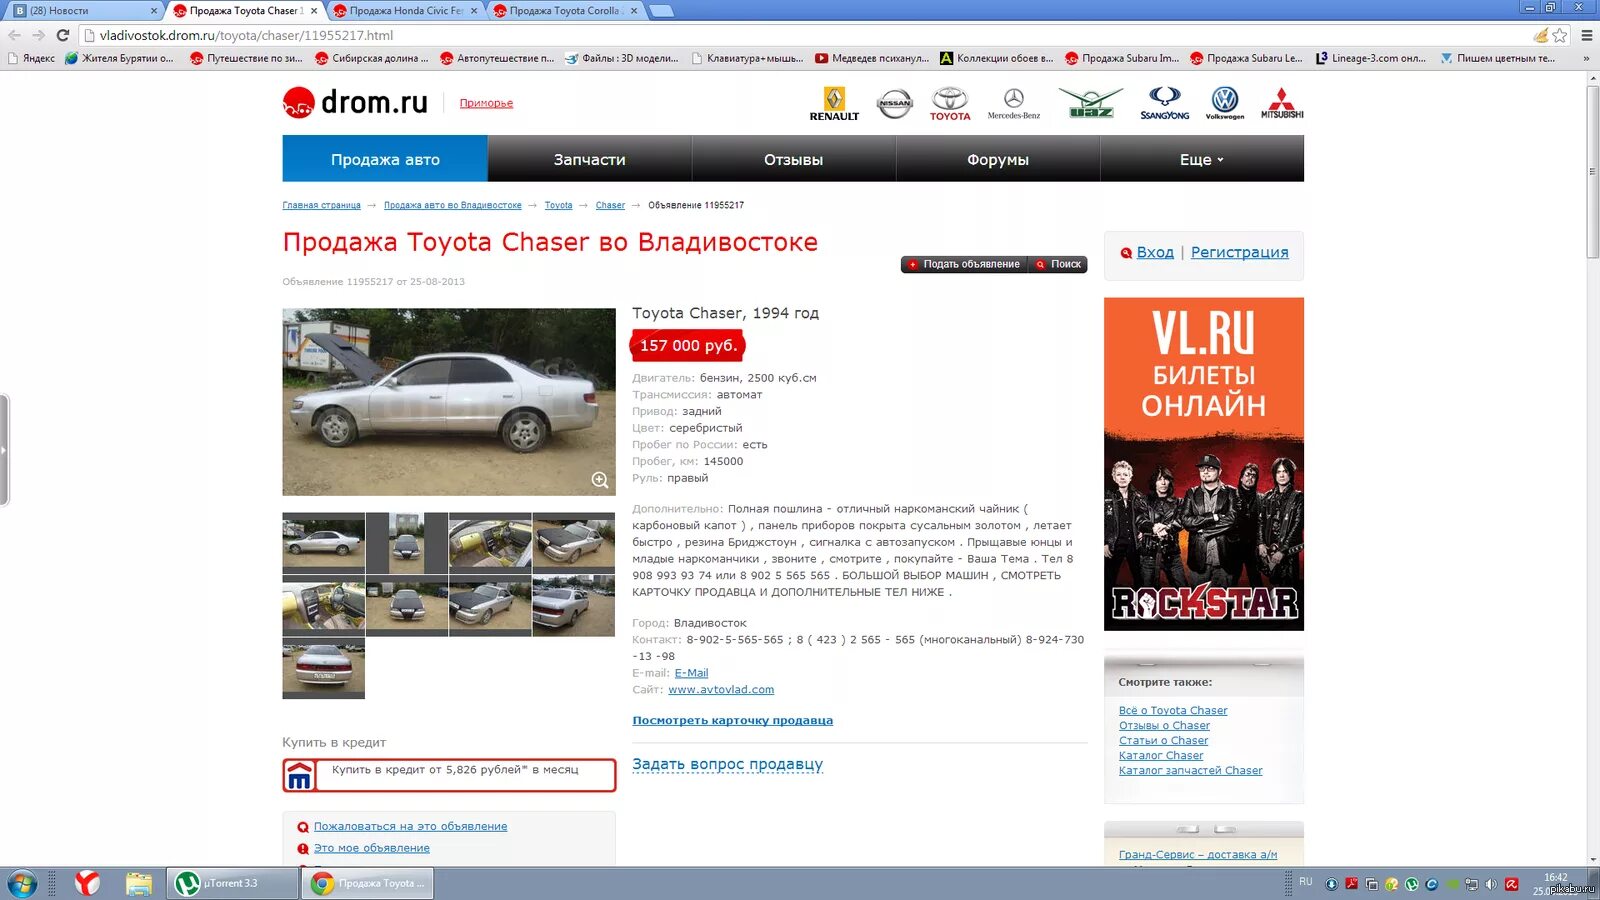The width and height of the screenshot is (1600, 900).
Task: Click Продажа авто во Владивостоке breadcrumb
Action: tap(452, 205)
